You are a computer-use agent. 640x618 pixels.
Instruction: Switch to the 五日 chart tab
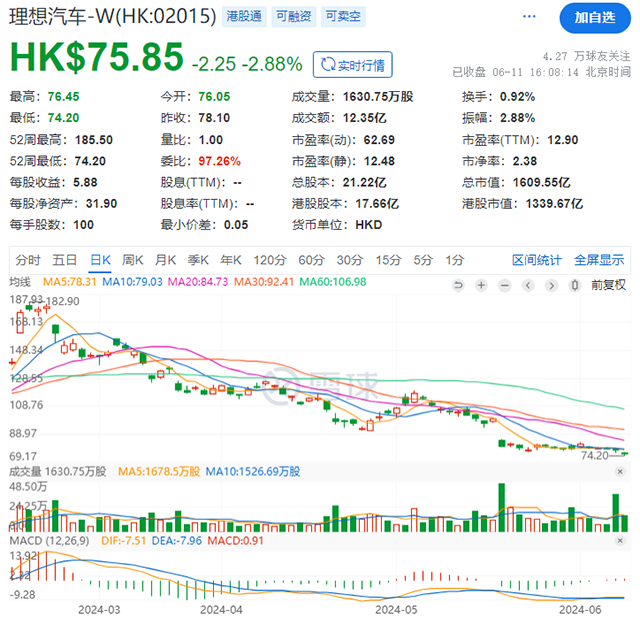64,260
